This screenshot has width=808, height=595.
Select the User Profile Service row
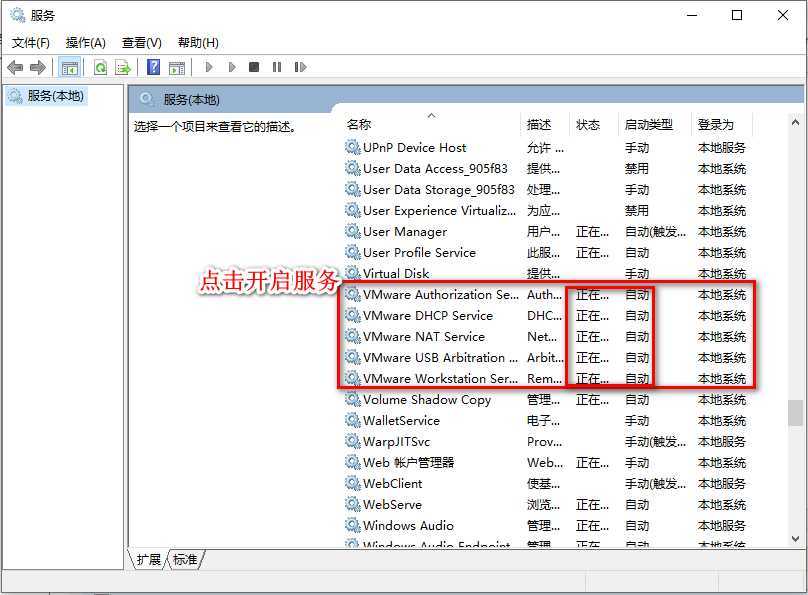tap(546, 252)
